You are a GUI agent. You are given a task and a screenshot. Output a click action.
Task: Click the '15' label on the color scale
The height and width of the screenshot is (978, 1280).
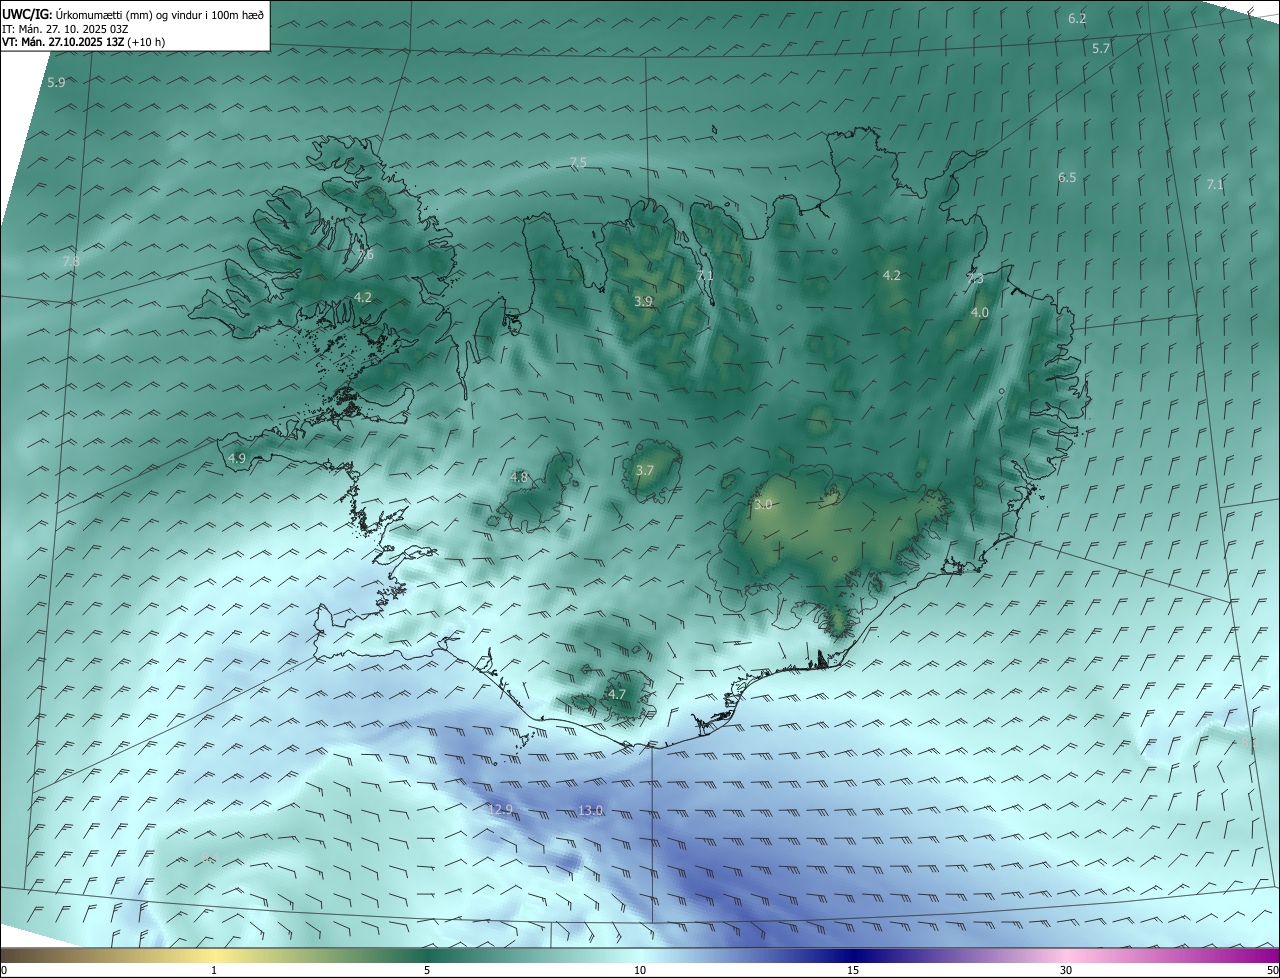(x=853, y=970)
